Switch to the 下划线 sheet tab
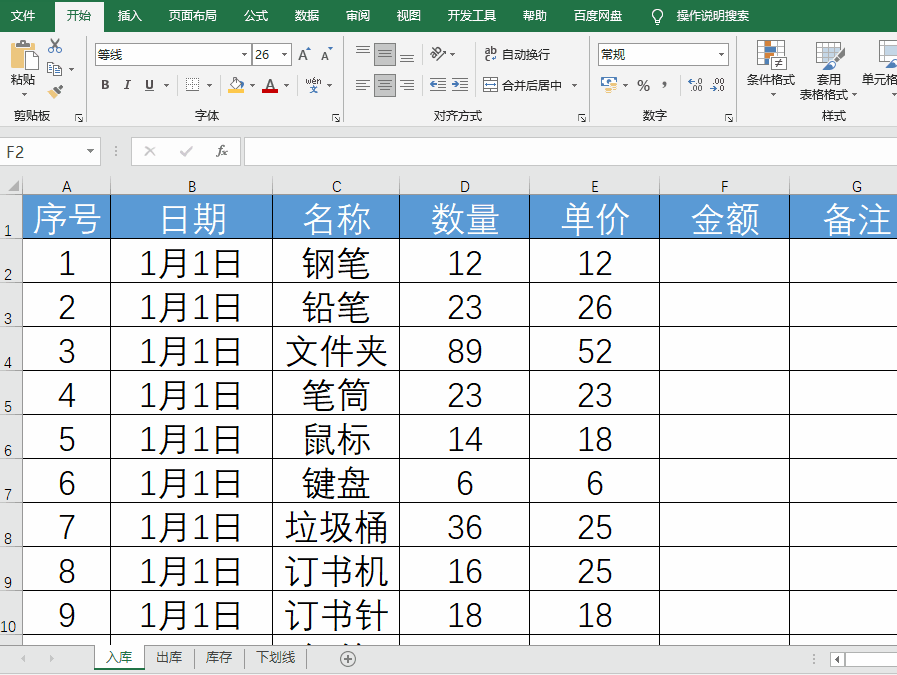This screenshot has width=897, height=675. 275,658
